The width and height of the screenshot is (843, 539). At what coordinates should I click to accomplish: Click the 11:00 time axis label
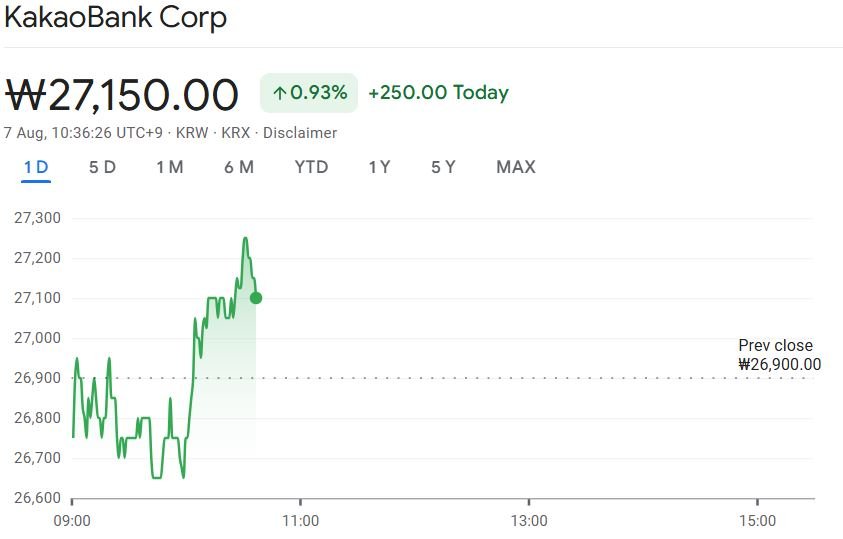300,521
